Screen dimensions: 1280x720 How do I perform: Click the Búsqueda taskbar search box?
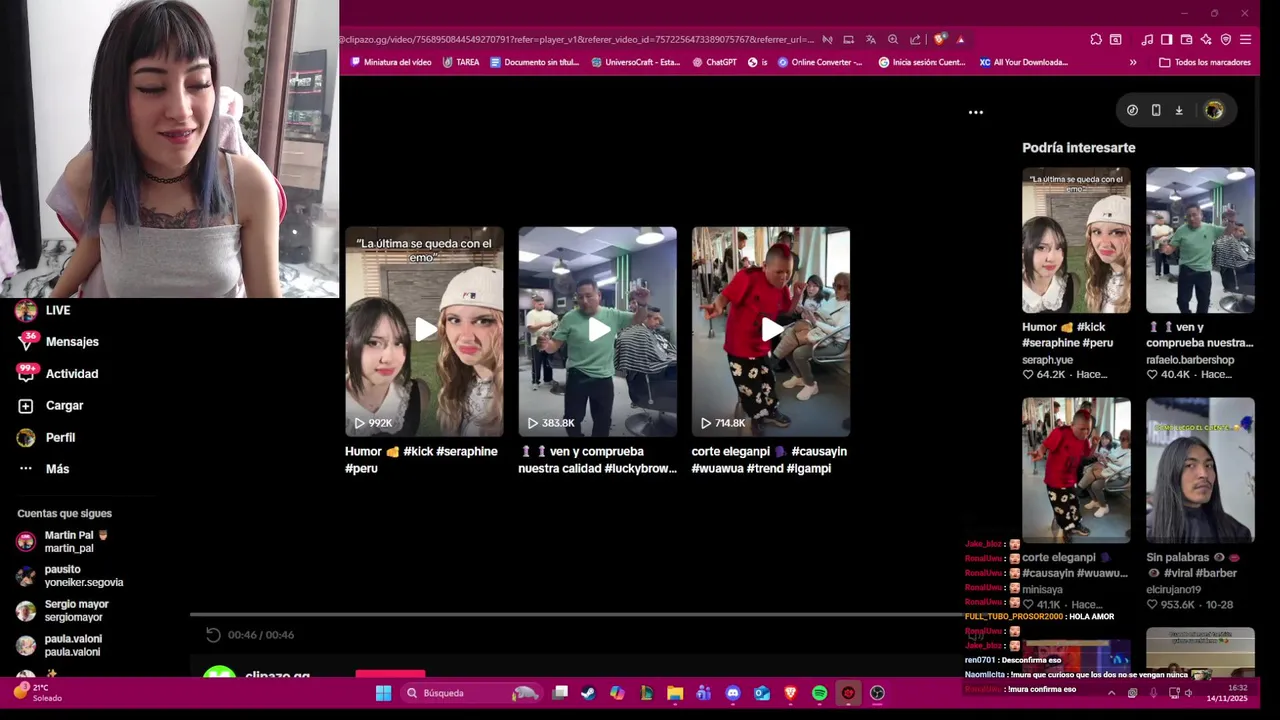[x=470, y=693]
